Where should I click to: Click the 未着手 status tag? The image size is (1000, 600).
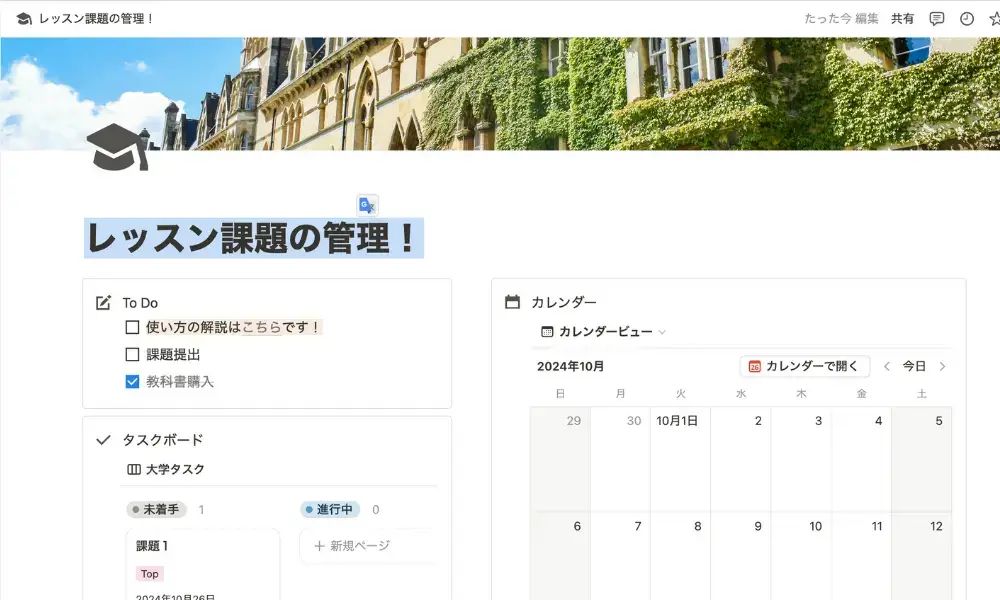point(156,509)
